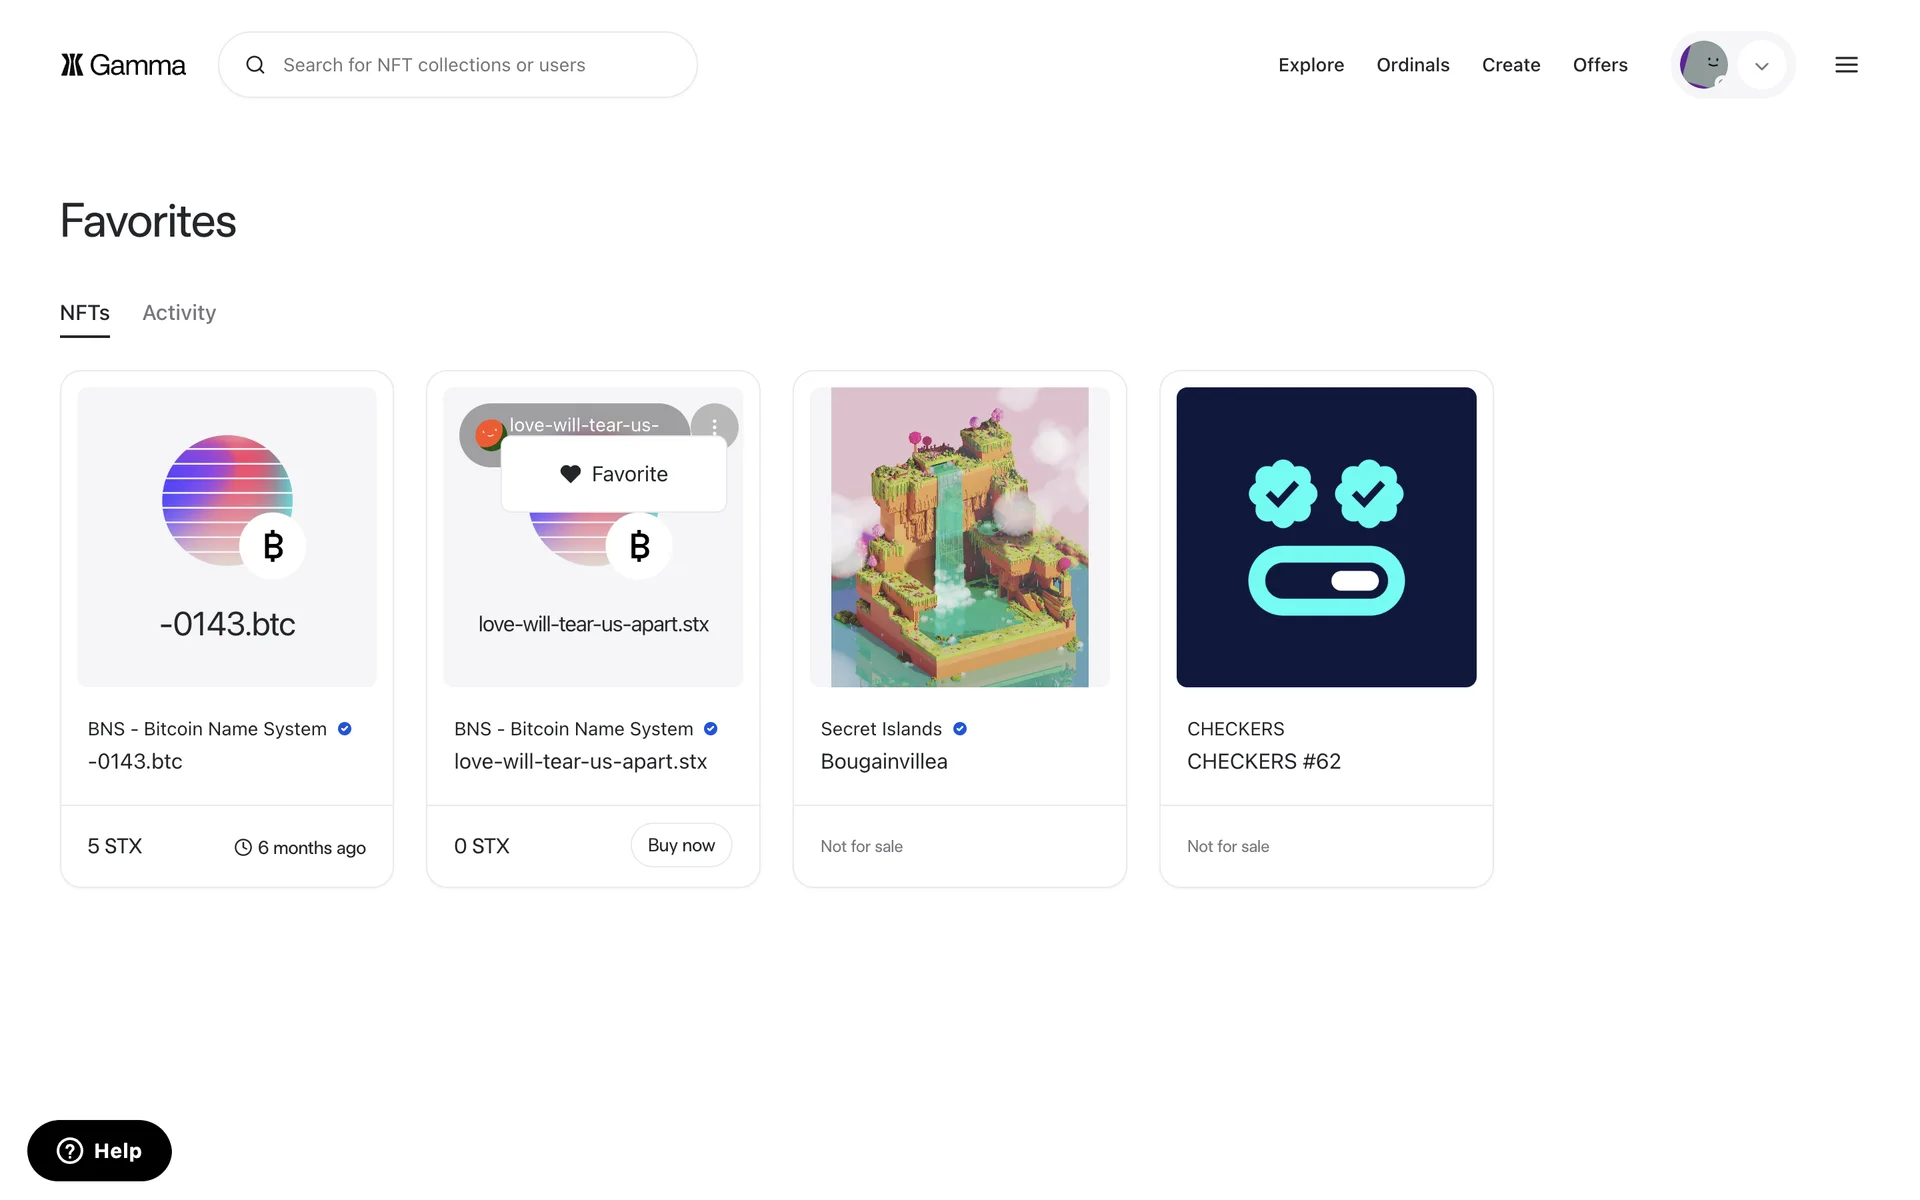Screen dimensions: 1920x1200
Task: Click the Help question mark button
Action: [x=99, y=1150]
